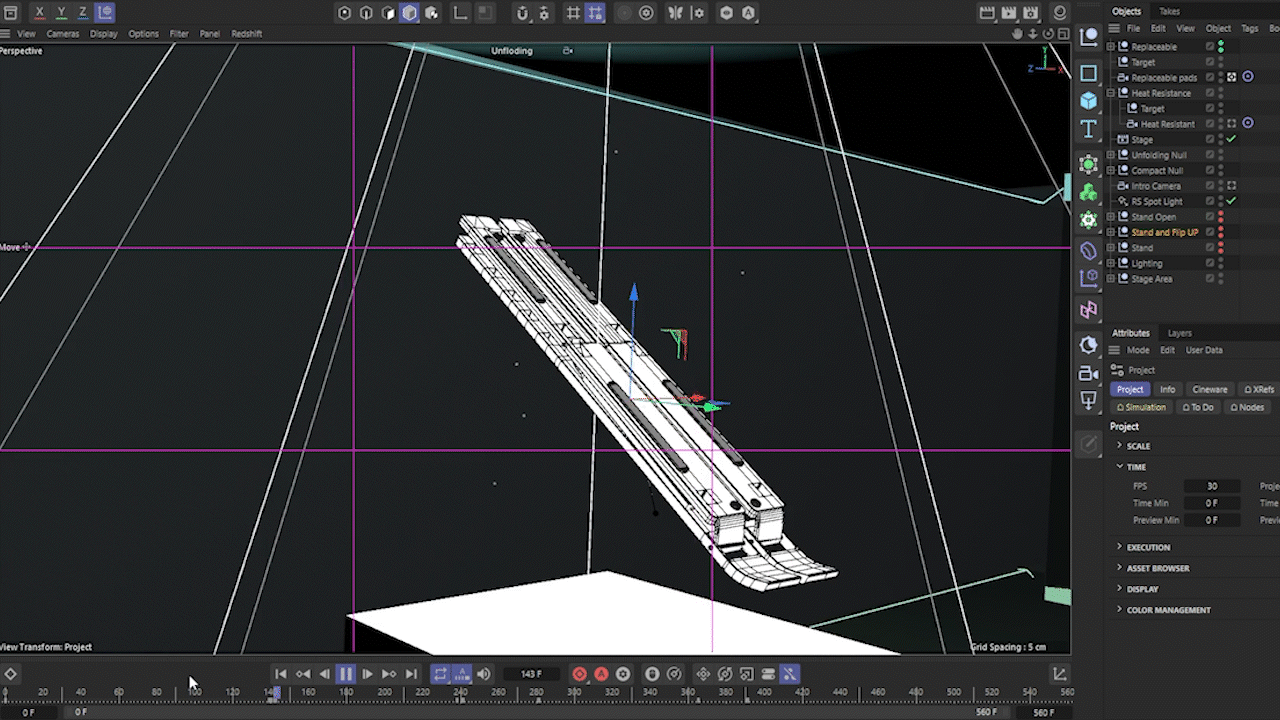Open the XRefs project tab
Image resolution: width=1280 pixels, height=720 pixels.
click(x=1259, y=389)
